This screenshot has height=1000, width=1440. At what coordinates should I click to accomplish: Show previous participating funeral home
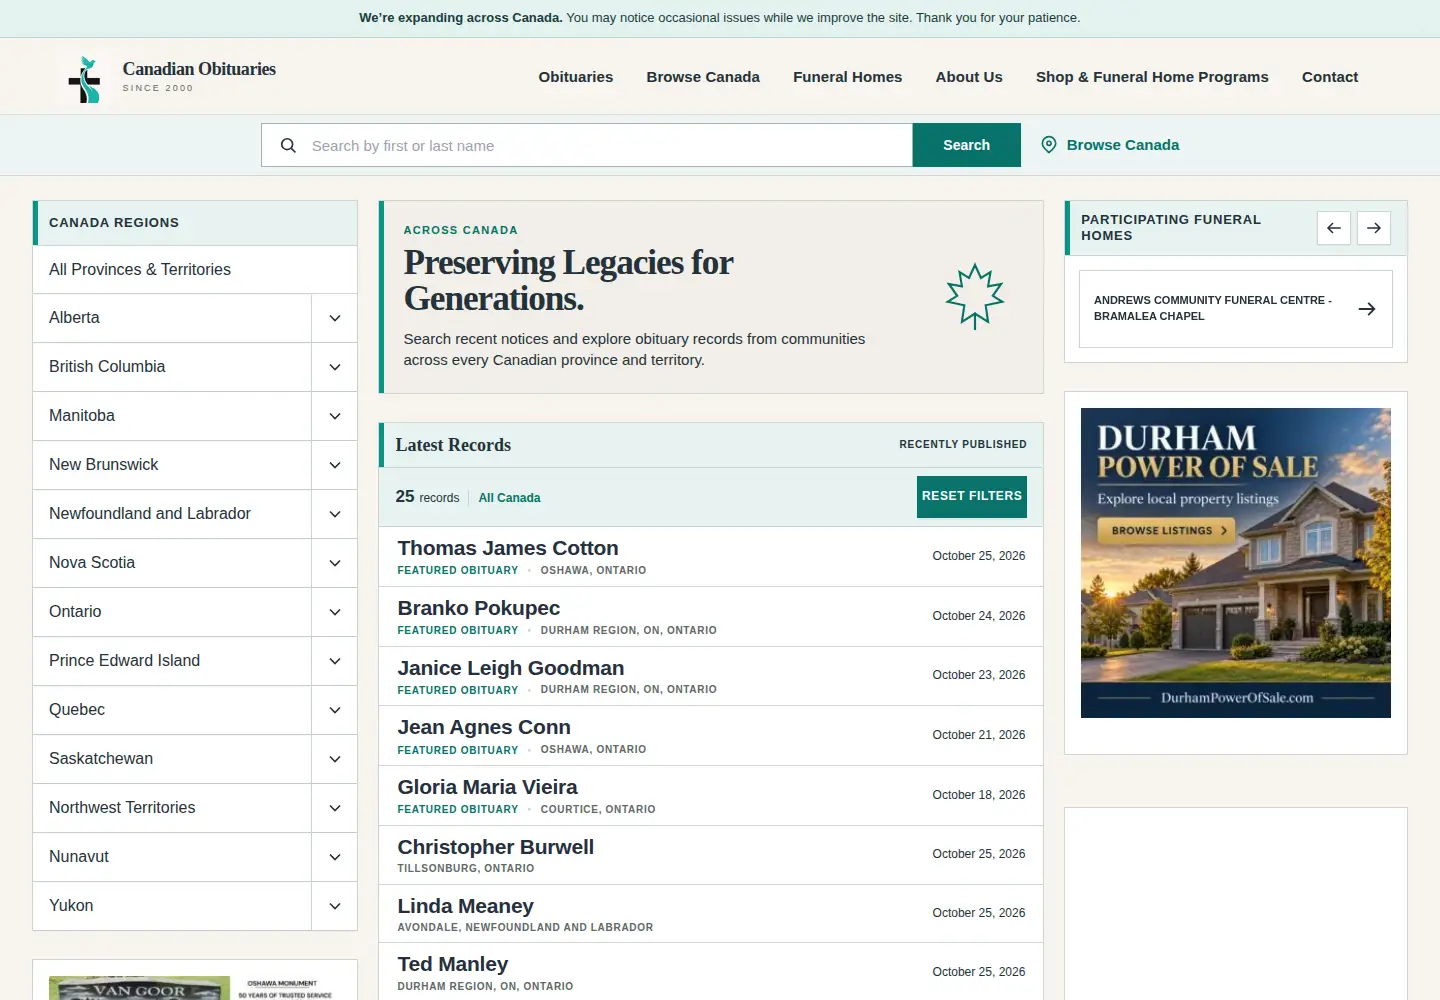click(x=1334, y=228)
